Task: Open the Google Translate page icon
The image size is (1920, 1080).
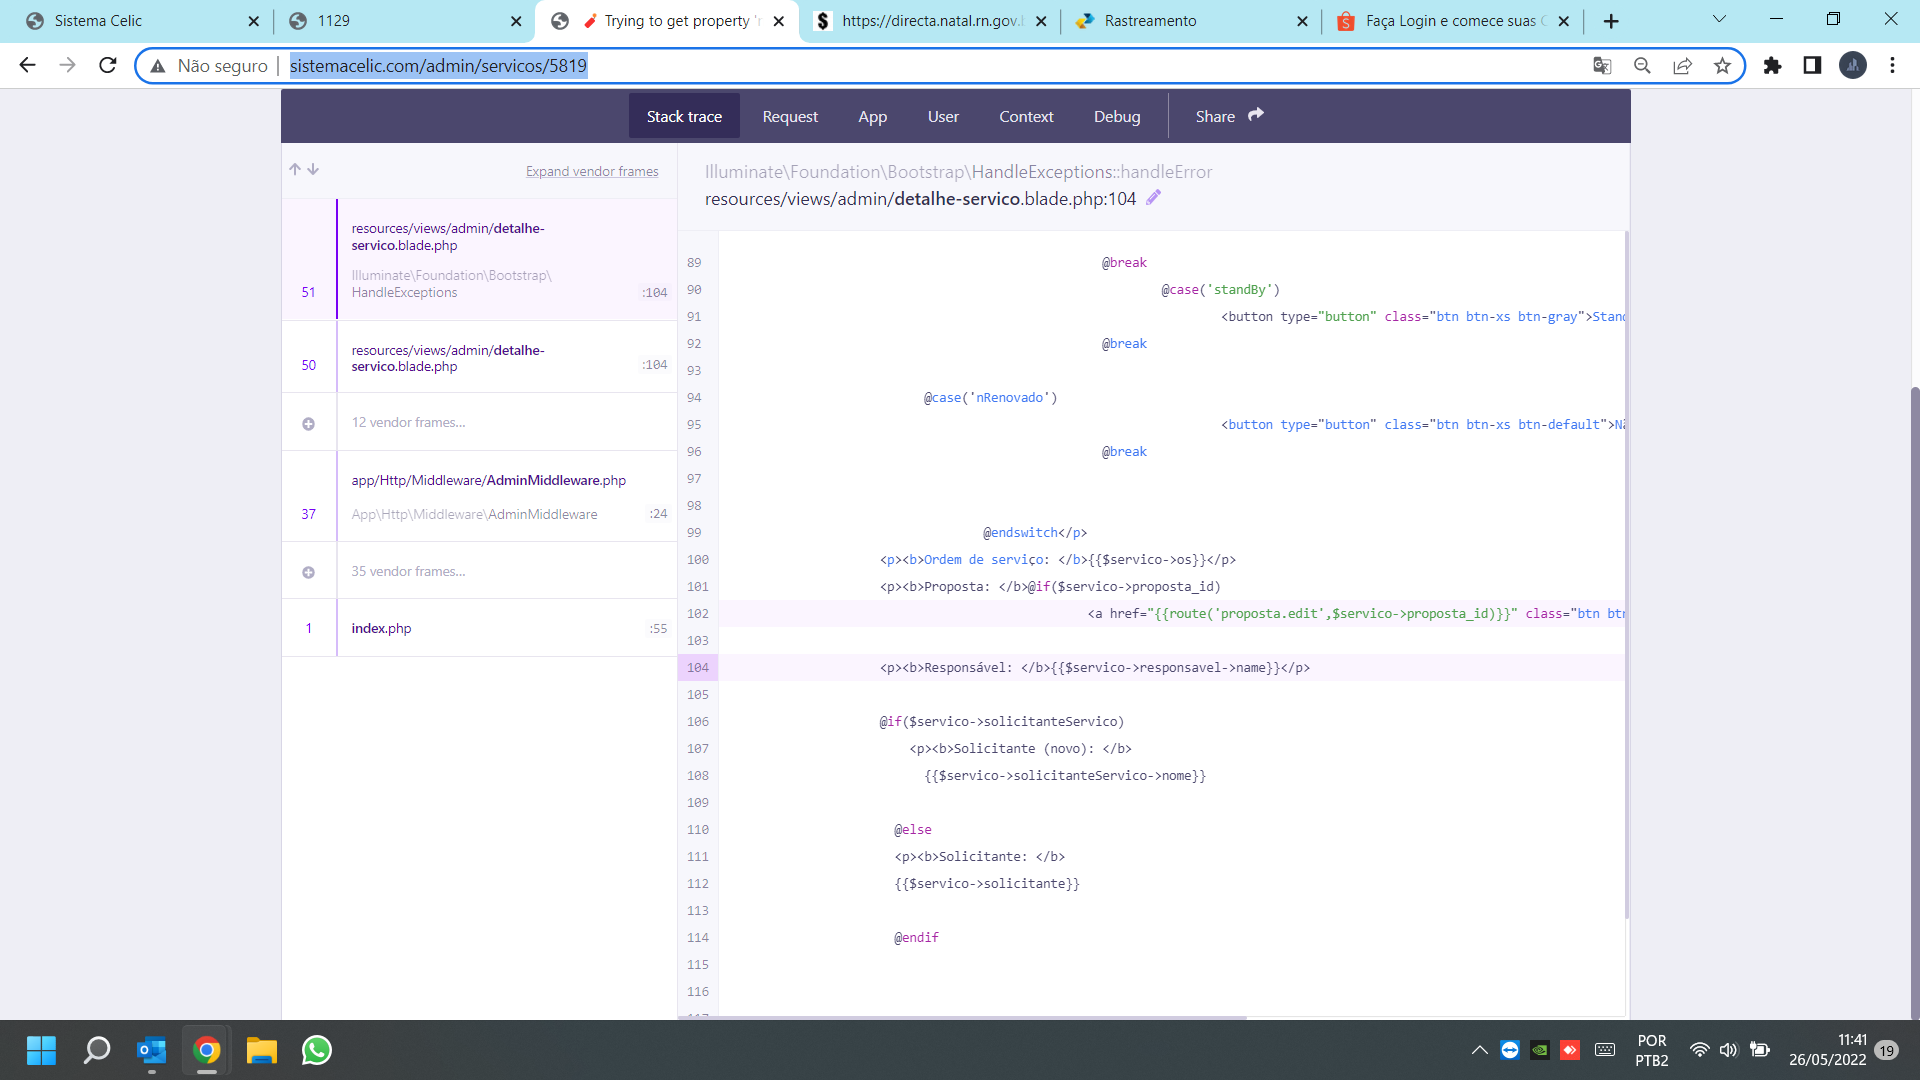Action: pyautogui.click(x=1602, y=65)
